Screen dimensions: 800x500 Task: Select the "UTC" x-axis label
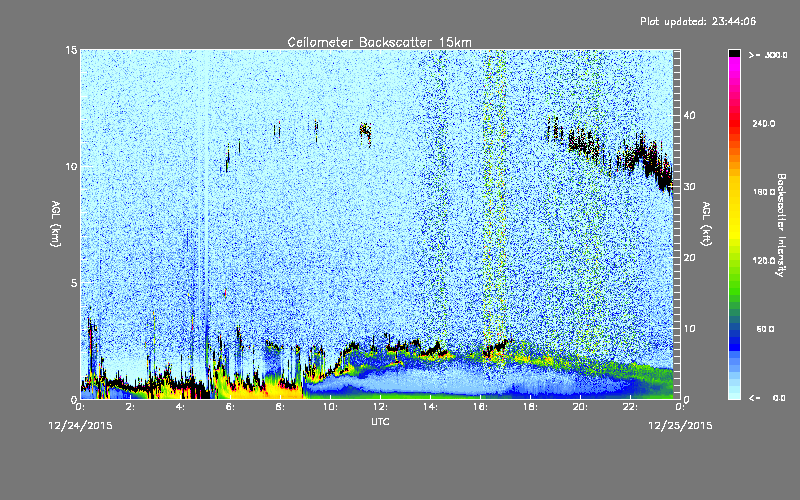click(x=380, y=421)
